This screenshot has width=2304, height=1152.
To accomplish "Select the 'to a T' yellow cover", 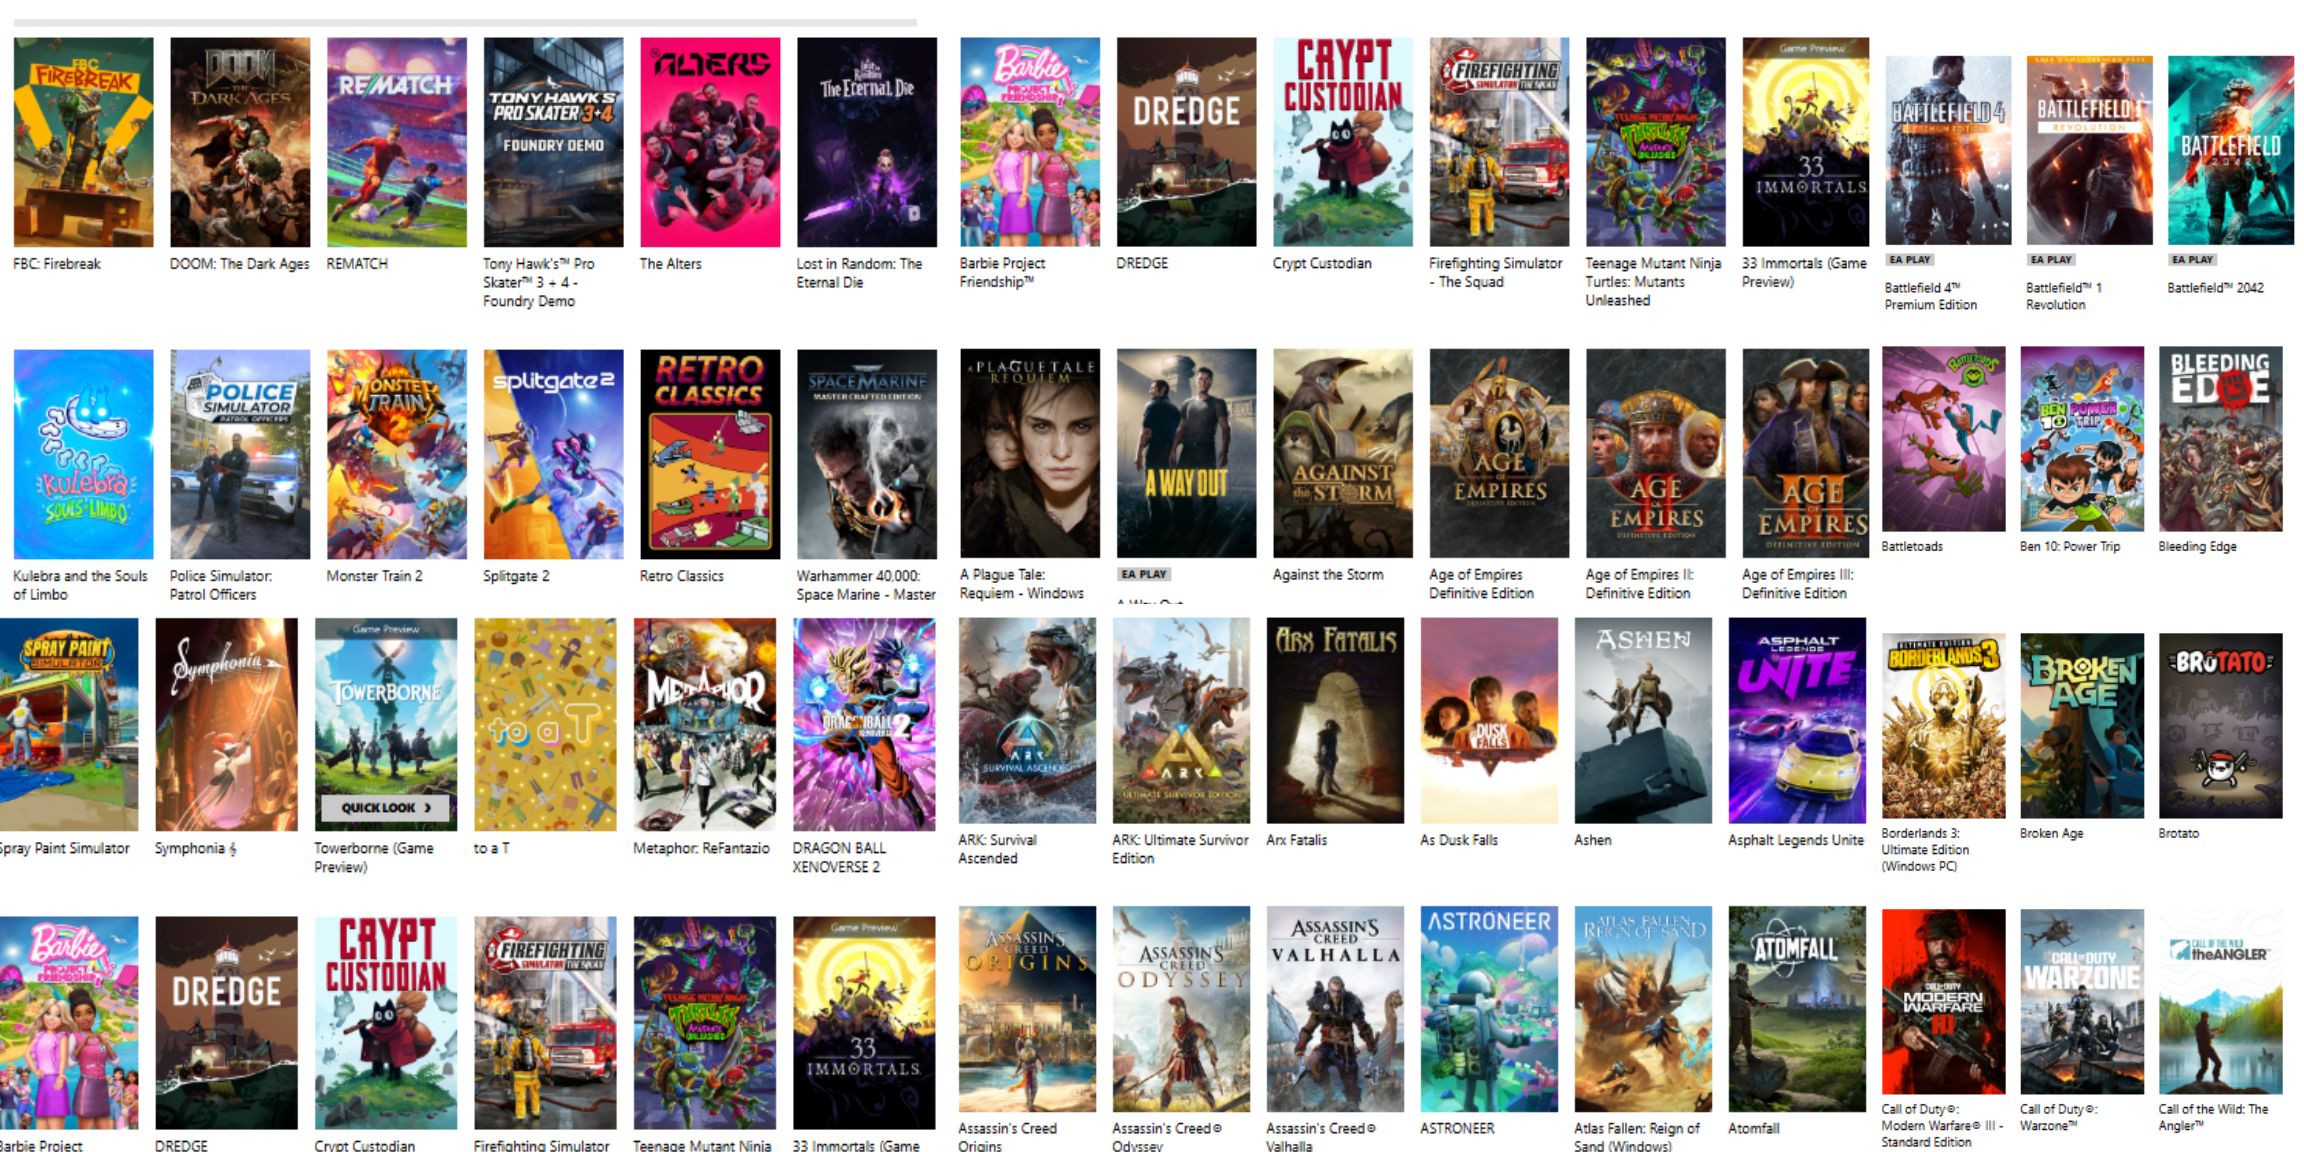I will click(545, 724).
